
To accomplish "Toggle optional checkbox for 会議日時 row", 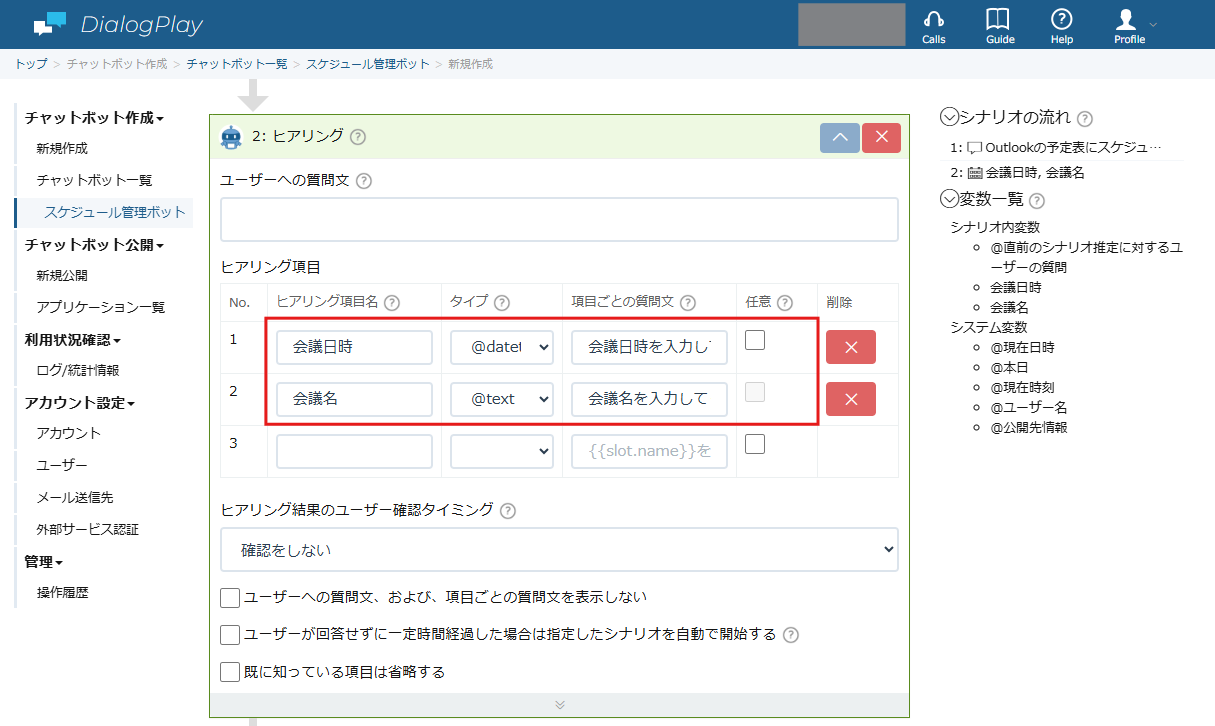I will pos(756,340).
